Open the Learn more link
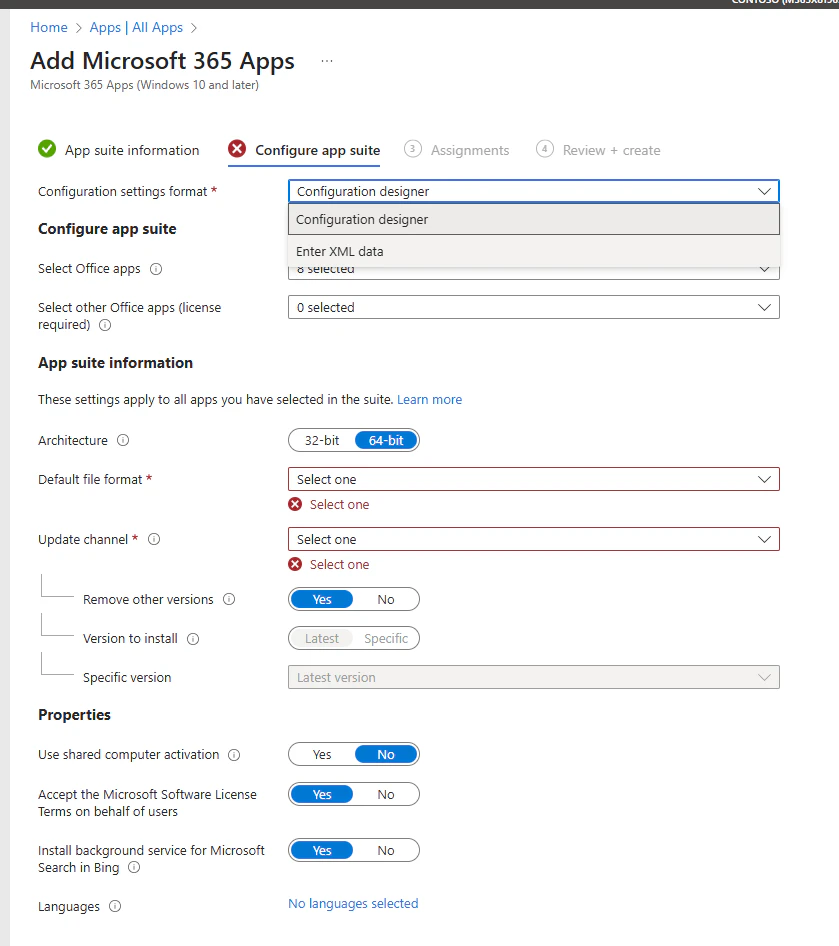This screenshot has width=839, height=946. [x=429, y=399]
